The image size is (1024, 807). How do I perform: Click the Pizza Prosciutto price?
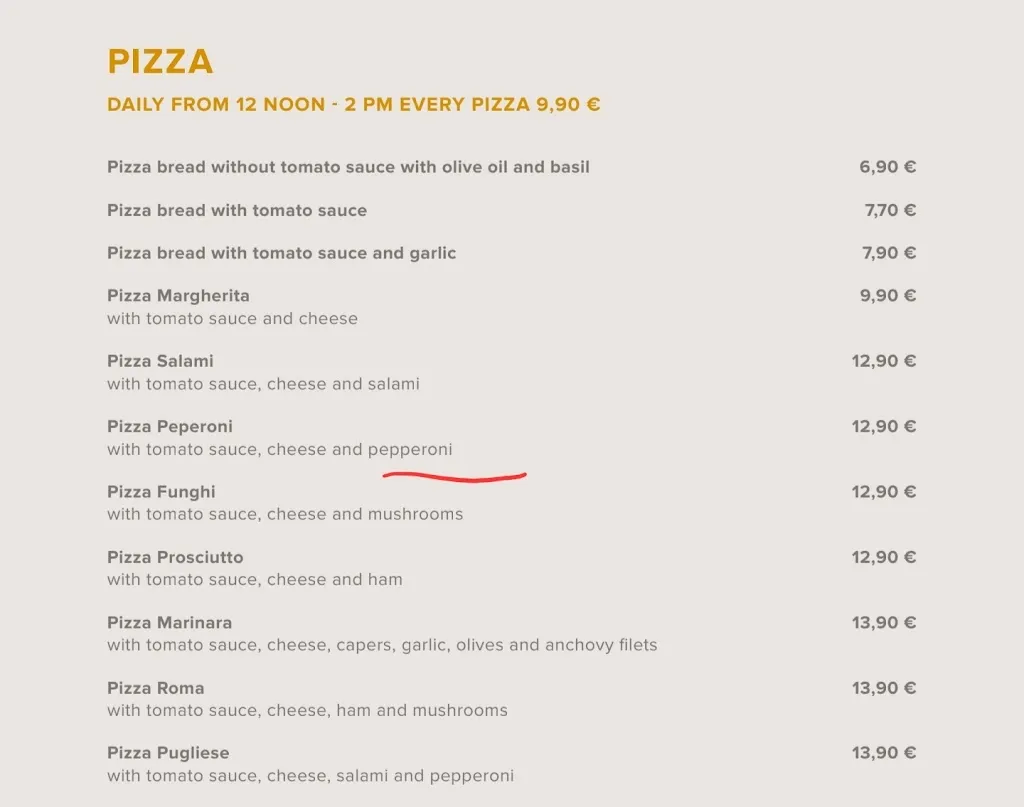pos(883,557)
